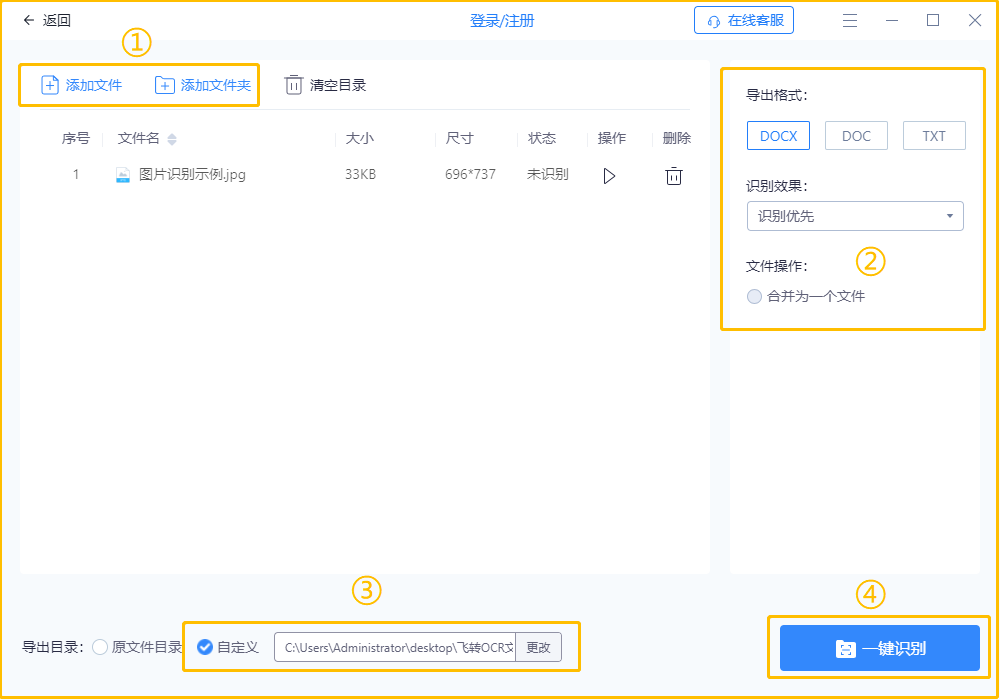Click 添加文件 add file button

pyautogui.click(x=82, y=85)
